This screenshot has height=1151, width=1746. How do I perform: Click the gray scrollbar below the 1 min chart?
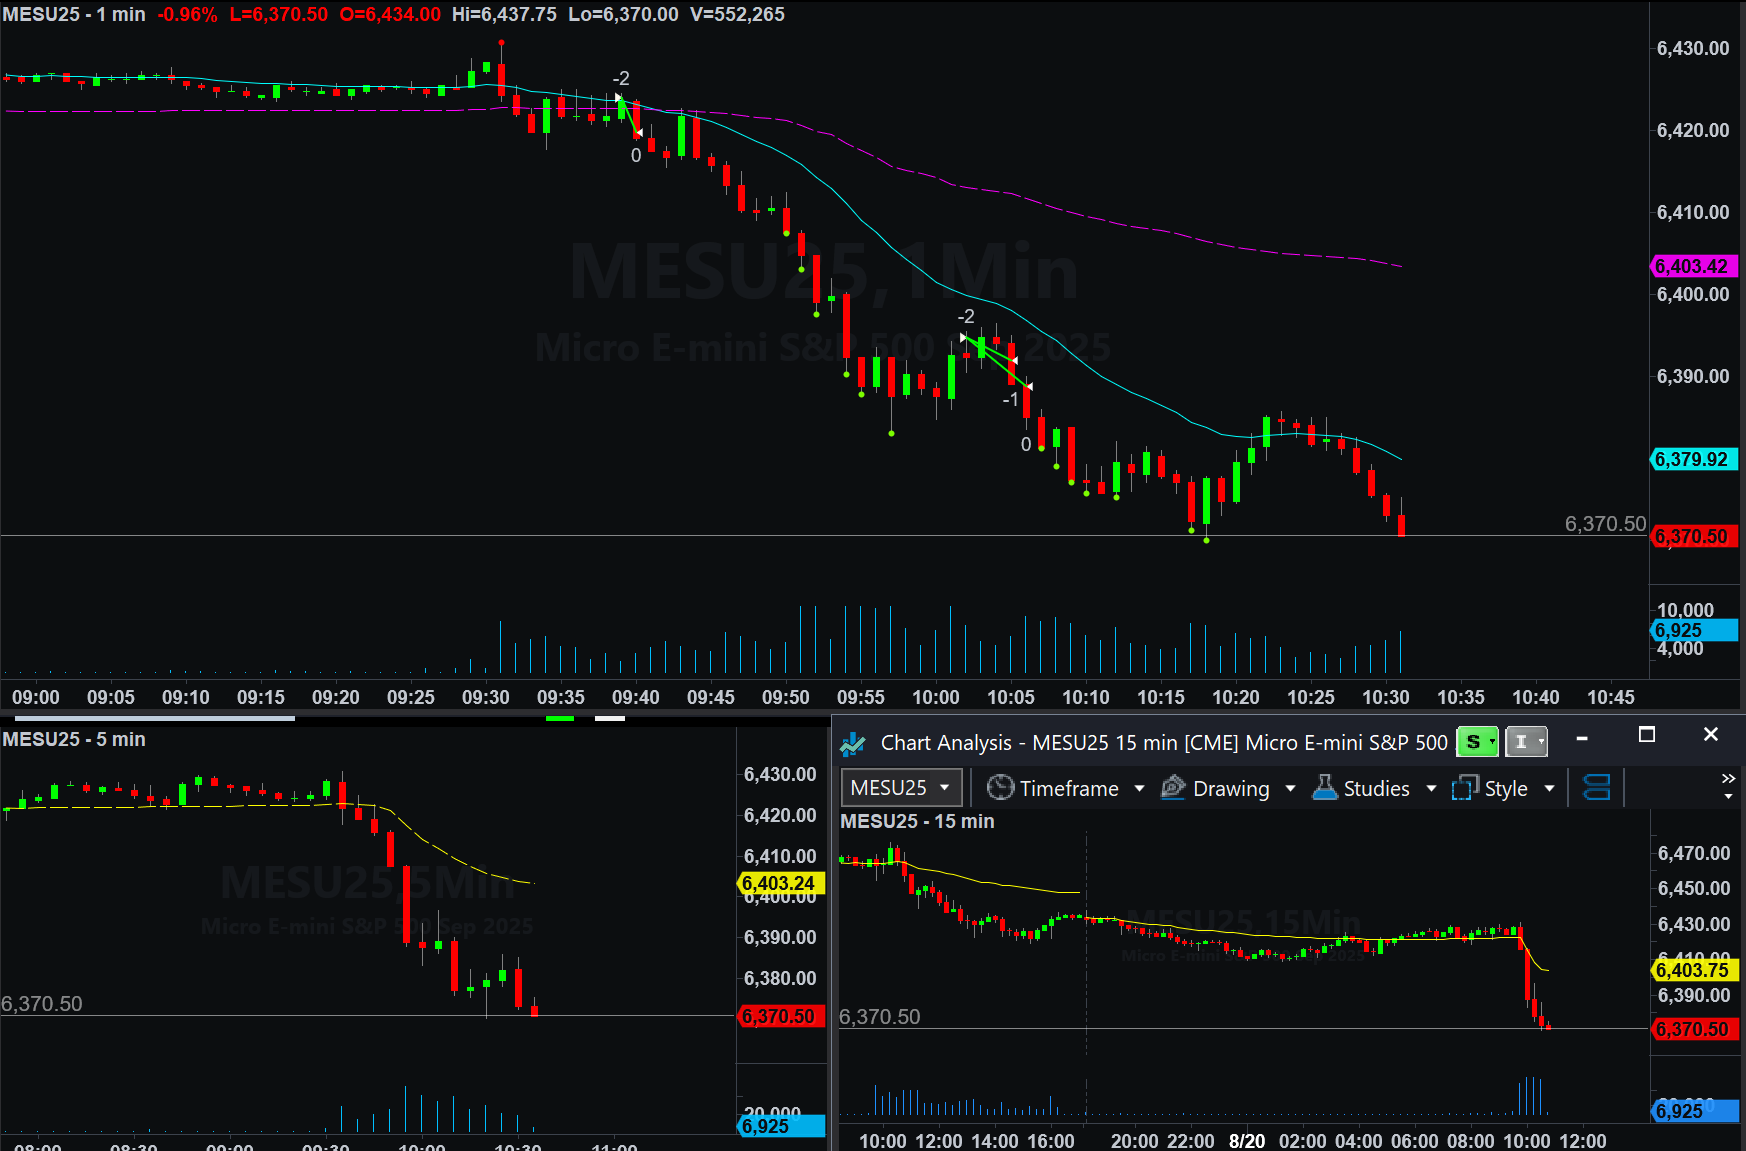click(x=155, y=718)
